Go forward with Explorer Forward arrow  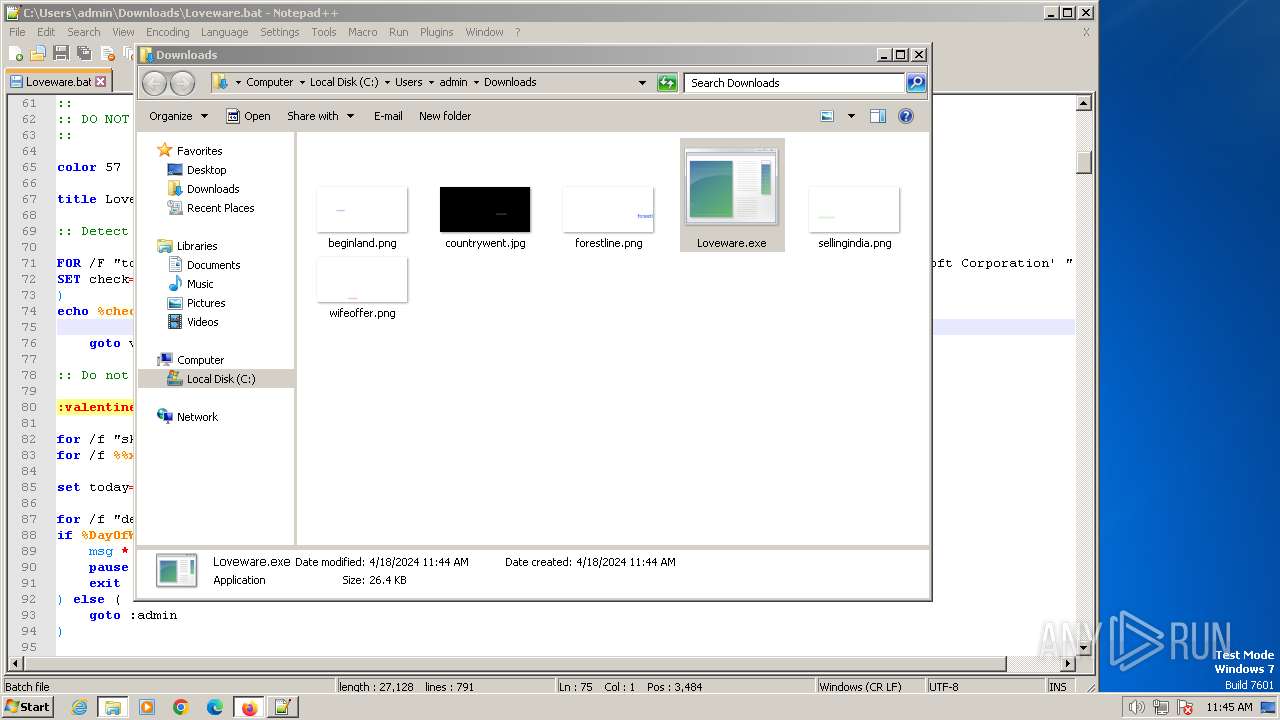(x=182, y=83)
